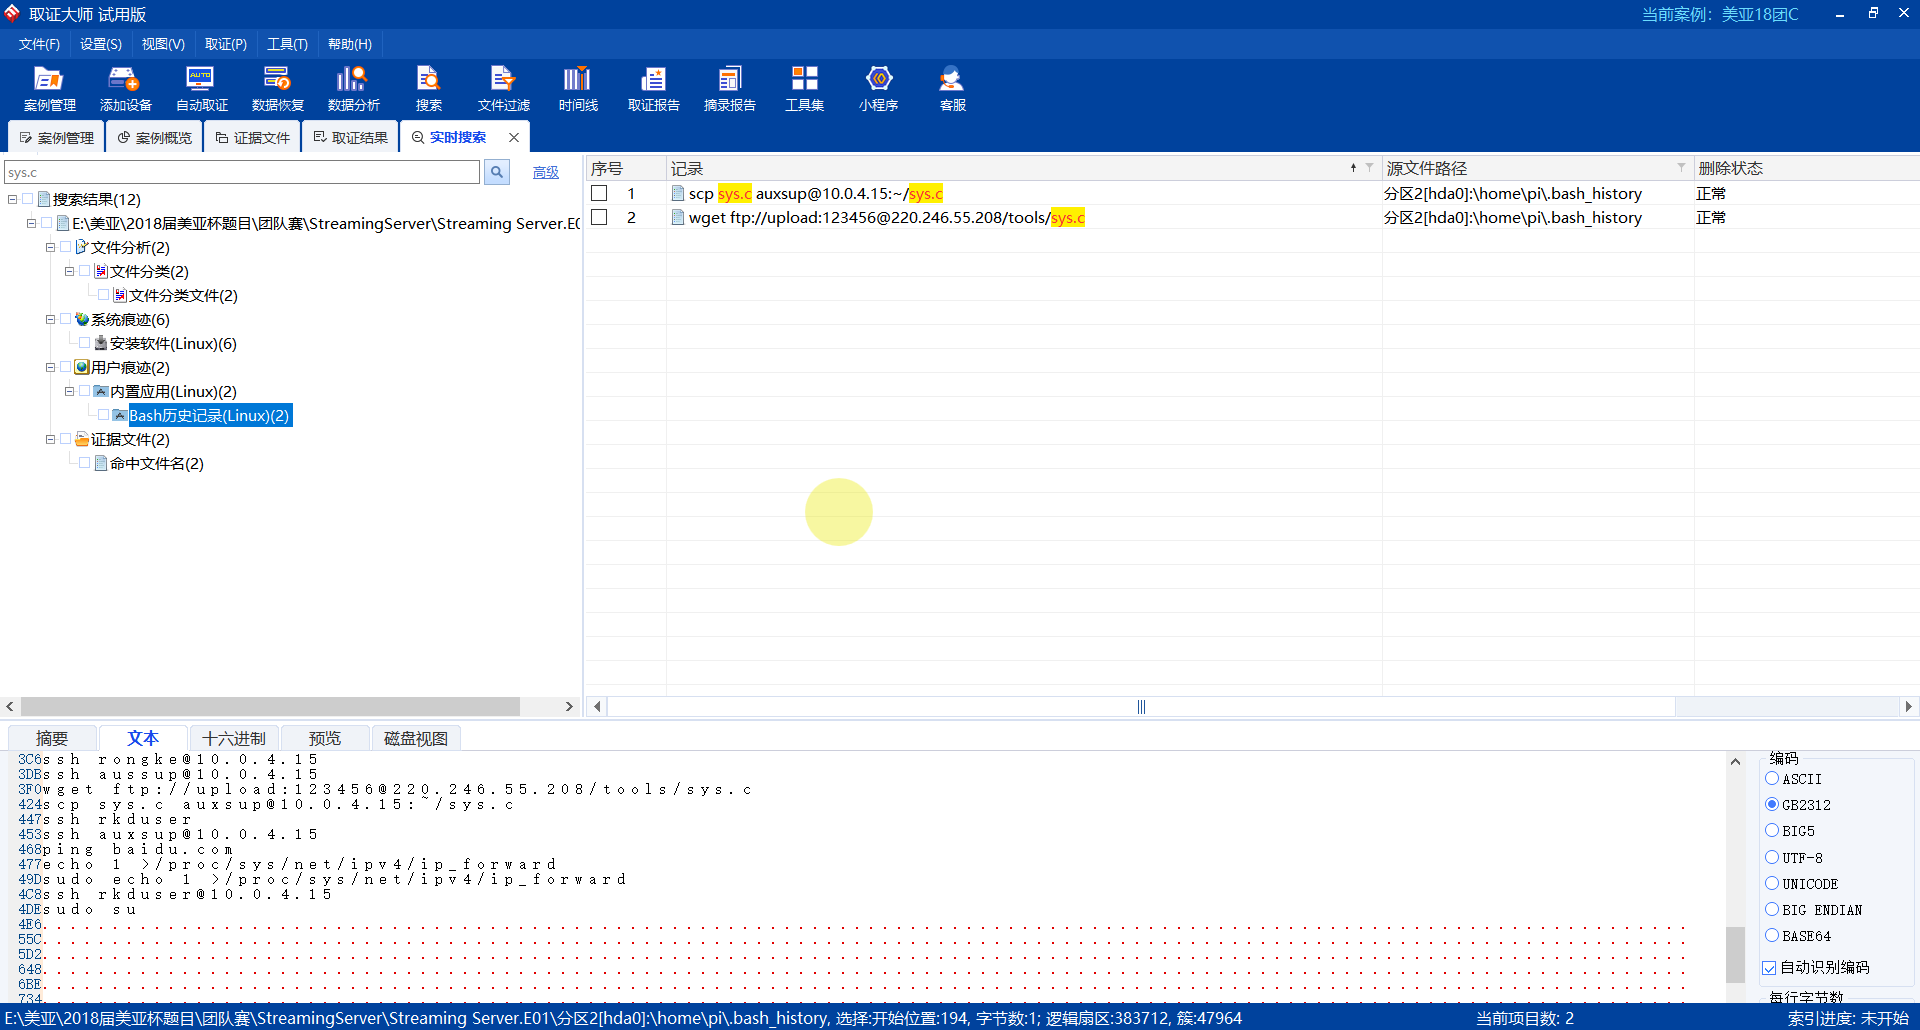Switch to the 取证结果 tab
Viewport: 1920px width, 1030px height.
(x=351, y=137)
